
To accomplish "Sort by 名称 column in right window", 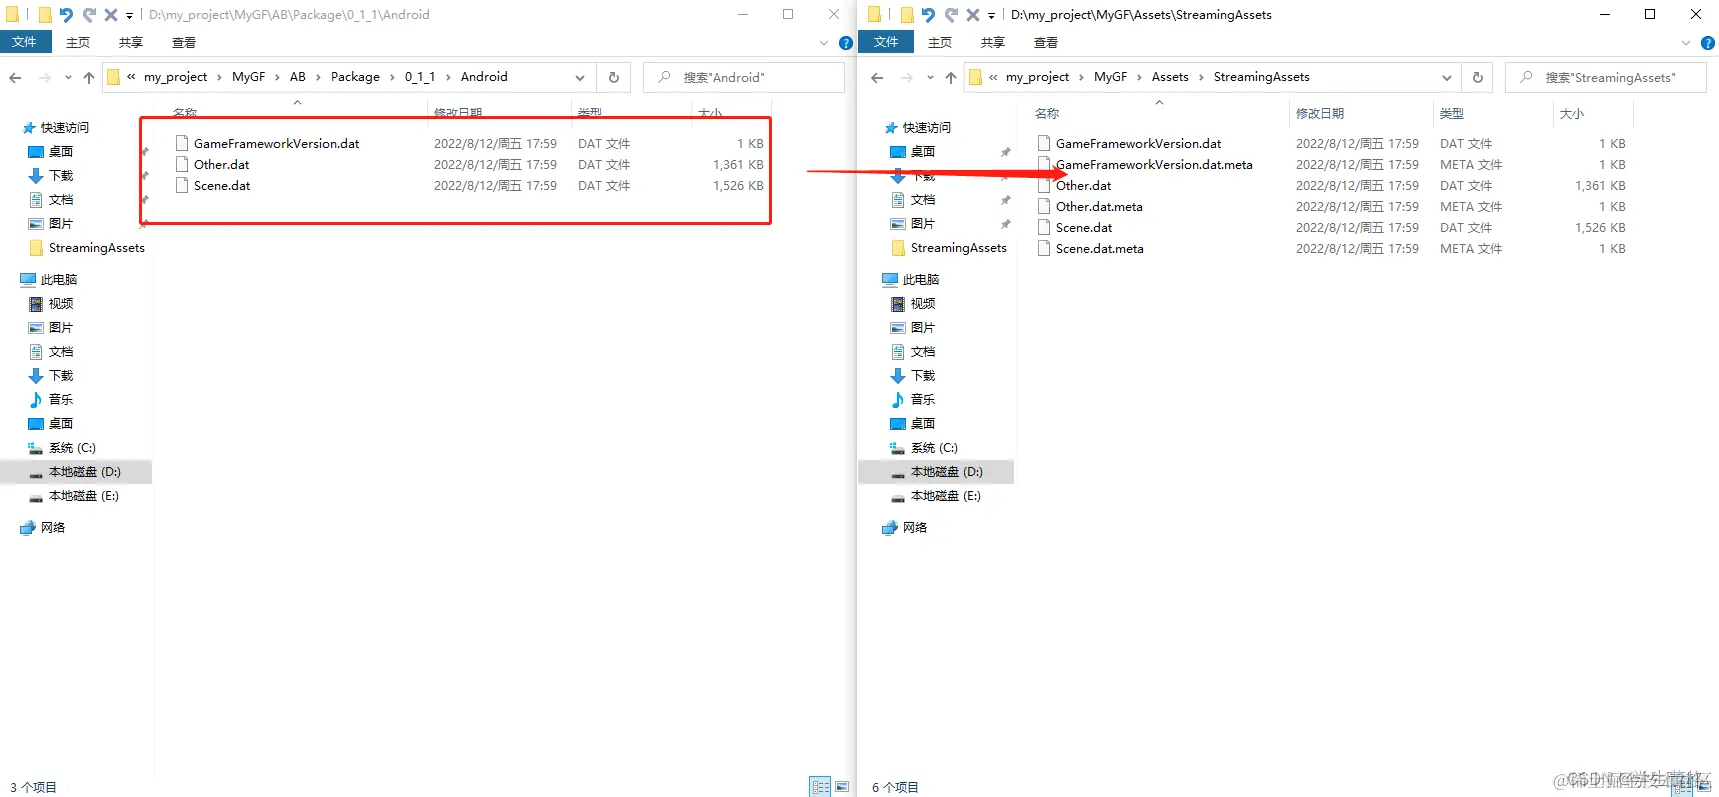I will [x=1047, y=113].
